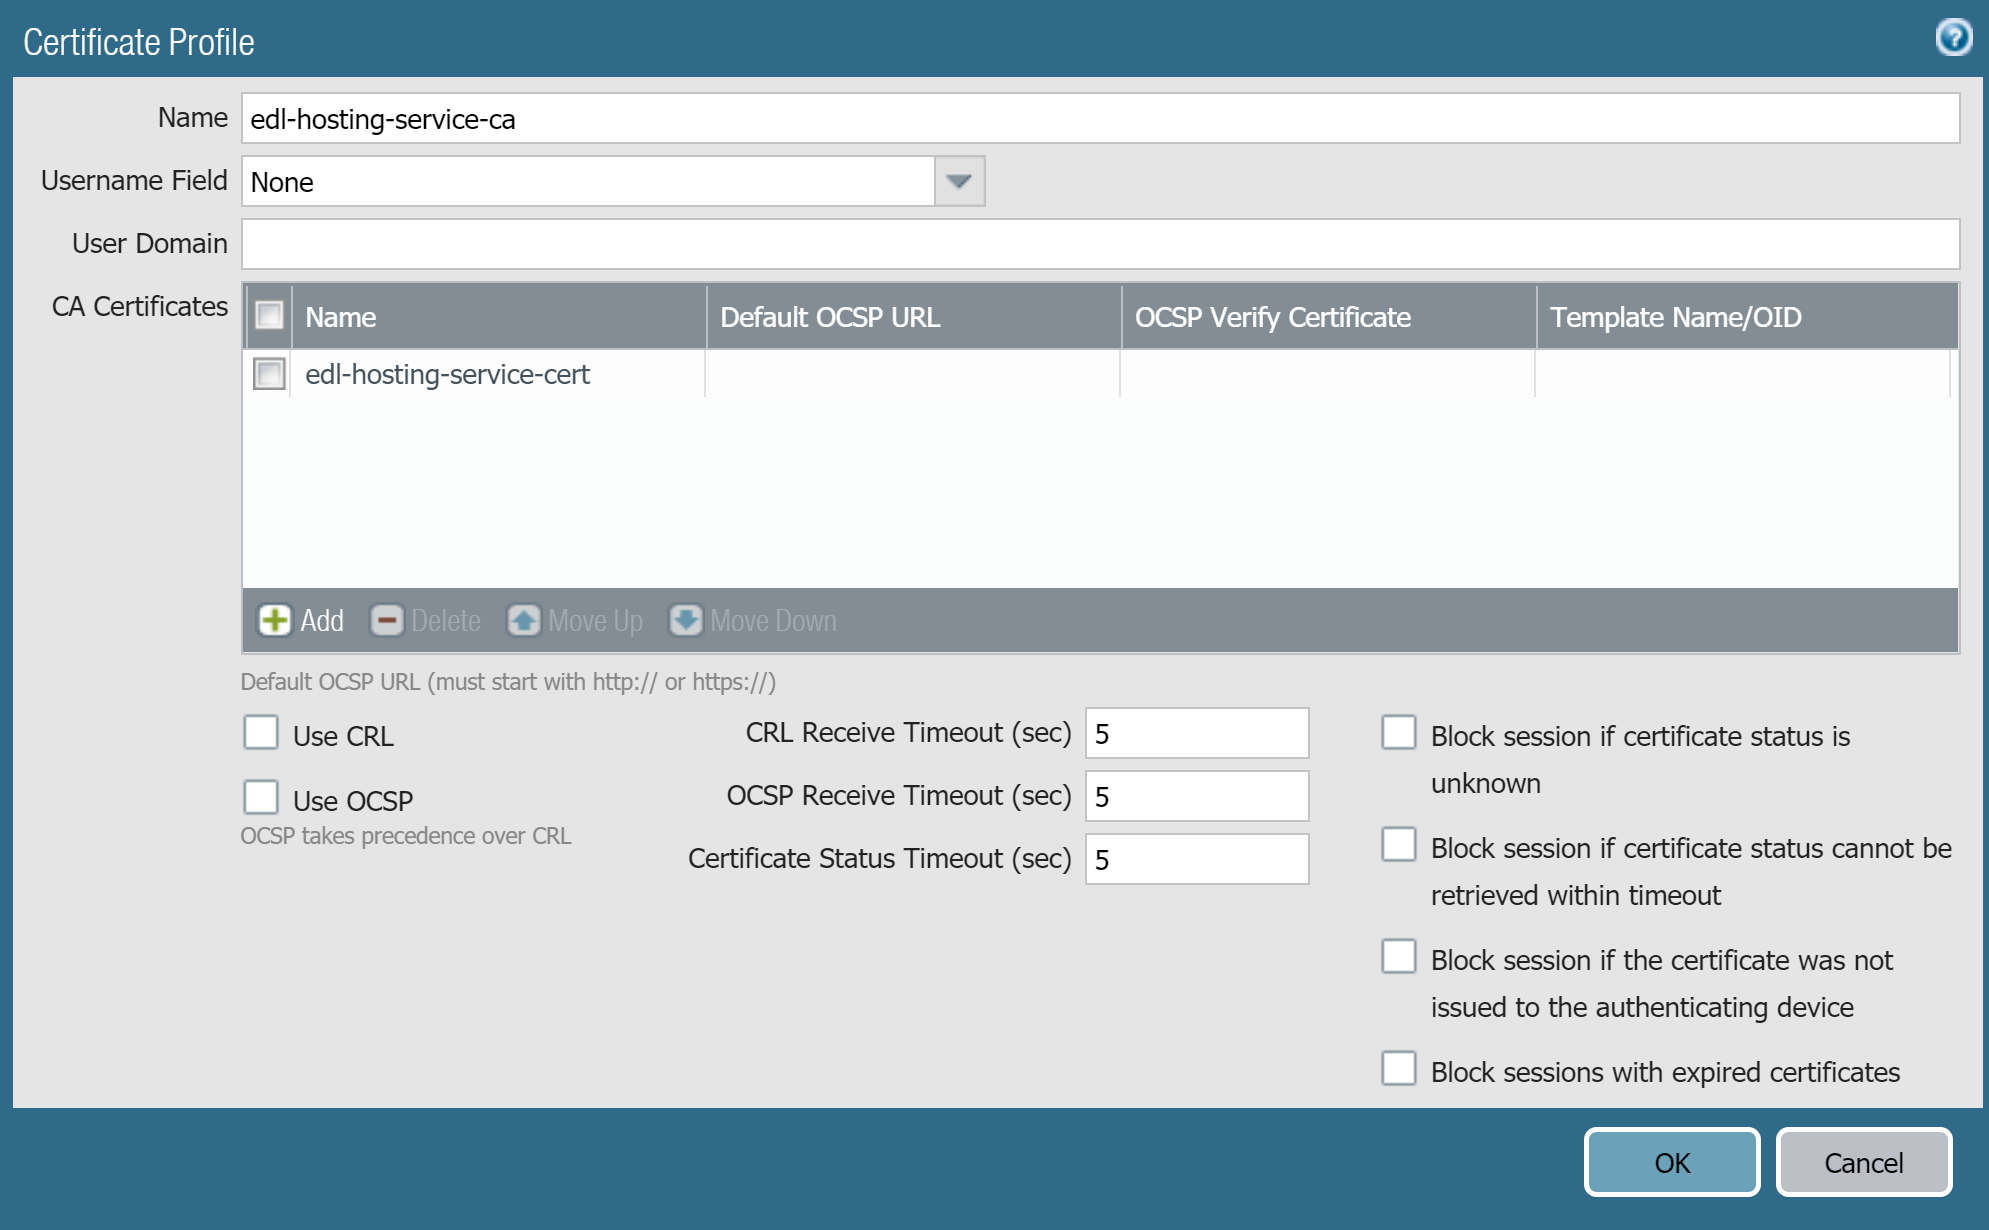Click the green Add plus icon

coord(274,620)
